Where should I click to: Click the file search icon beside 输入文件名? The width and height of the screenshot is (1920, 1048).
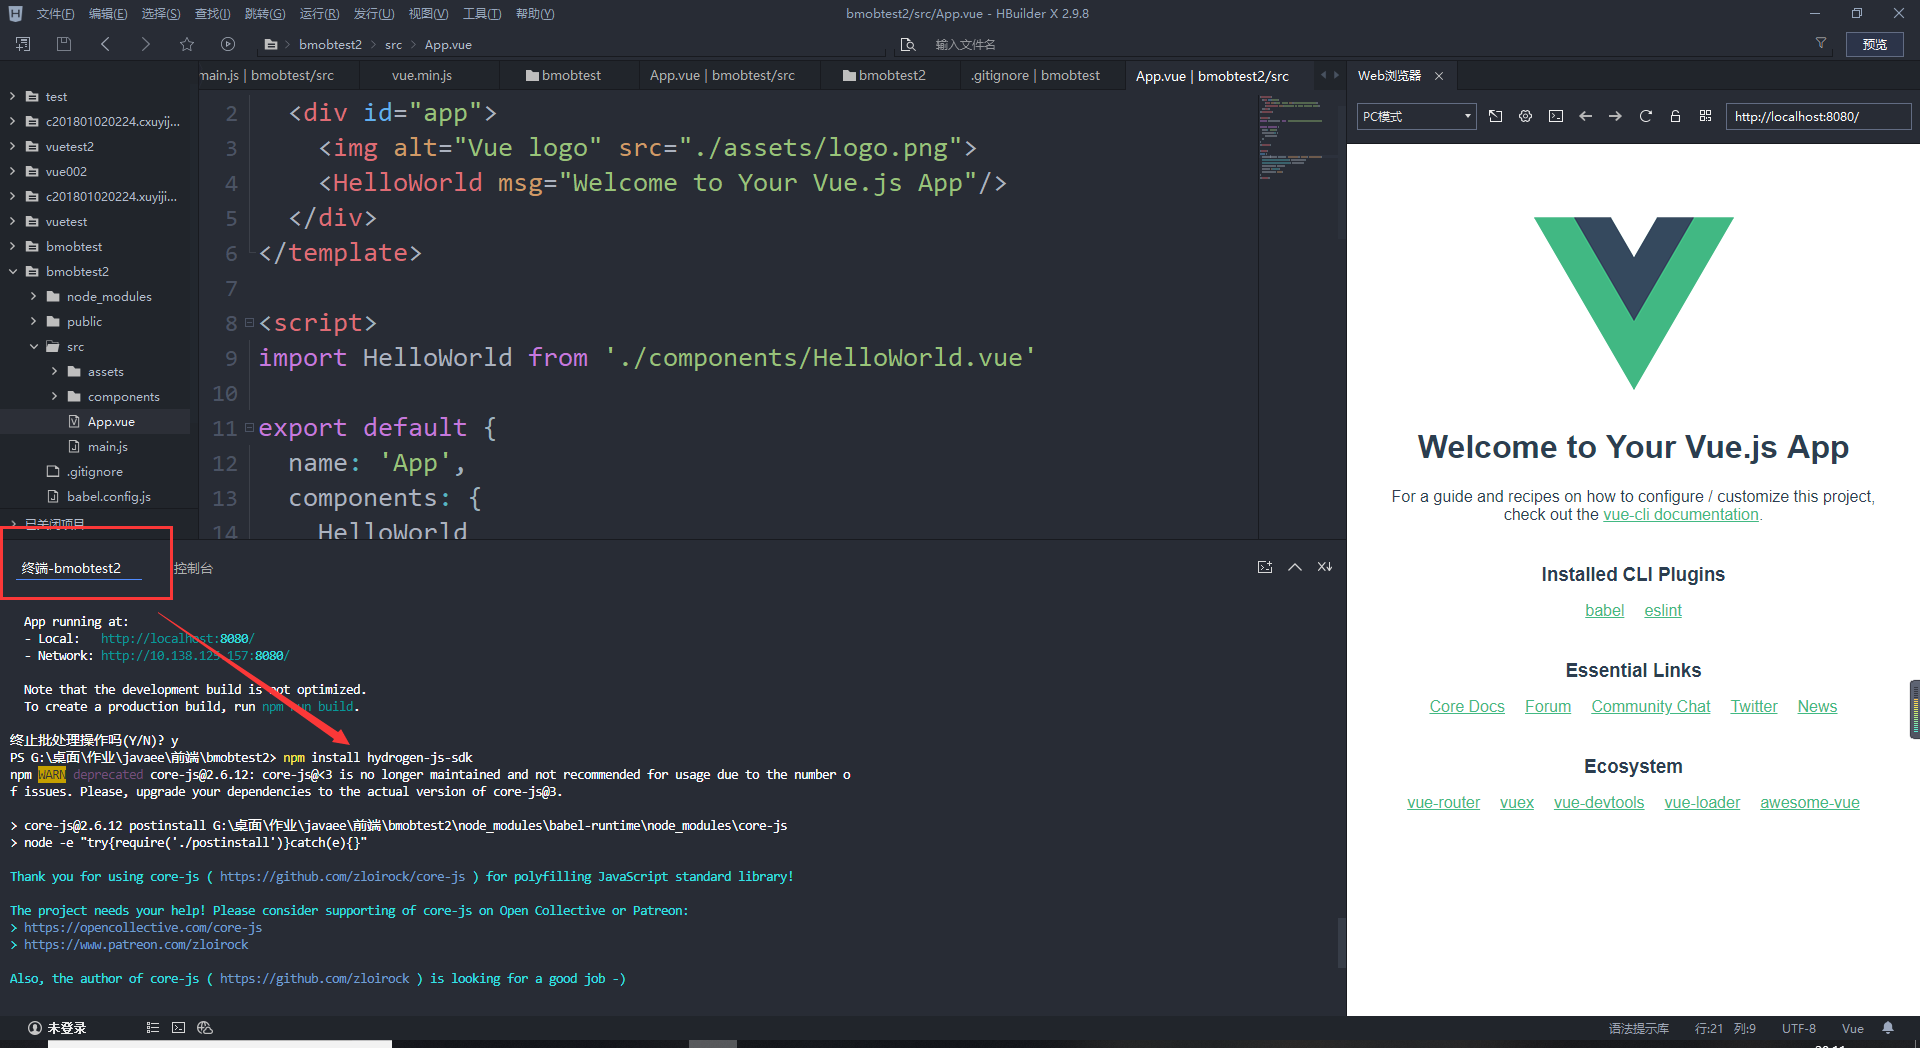click(908, 44)
